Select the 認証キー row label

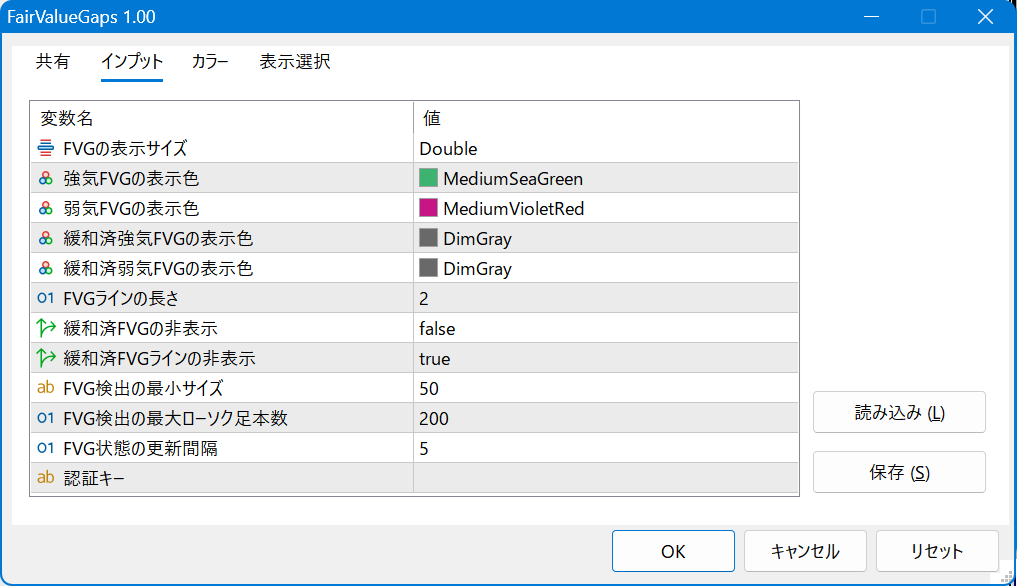(x=94, y=478)
